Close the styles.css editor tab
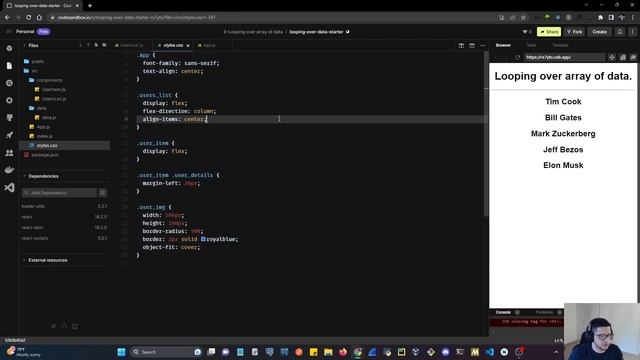 click(188, 46)
